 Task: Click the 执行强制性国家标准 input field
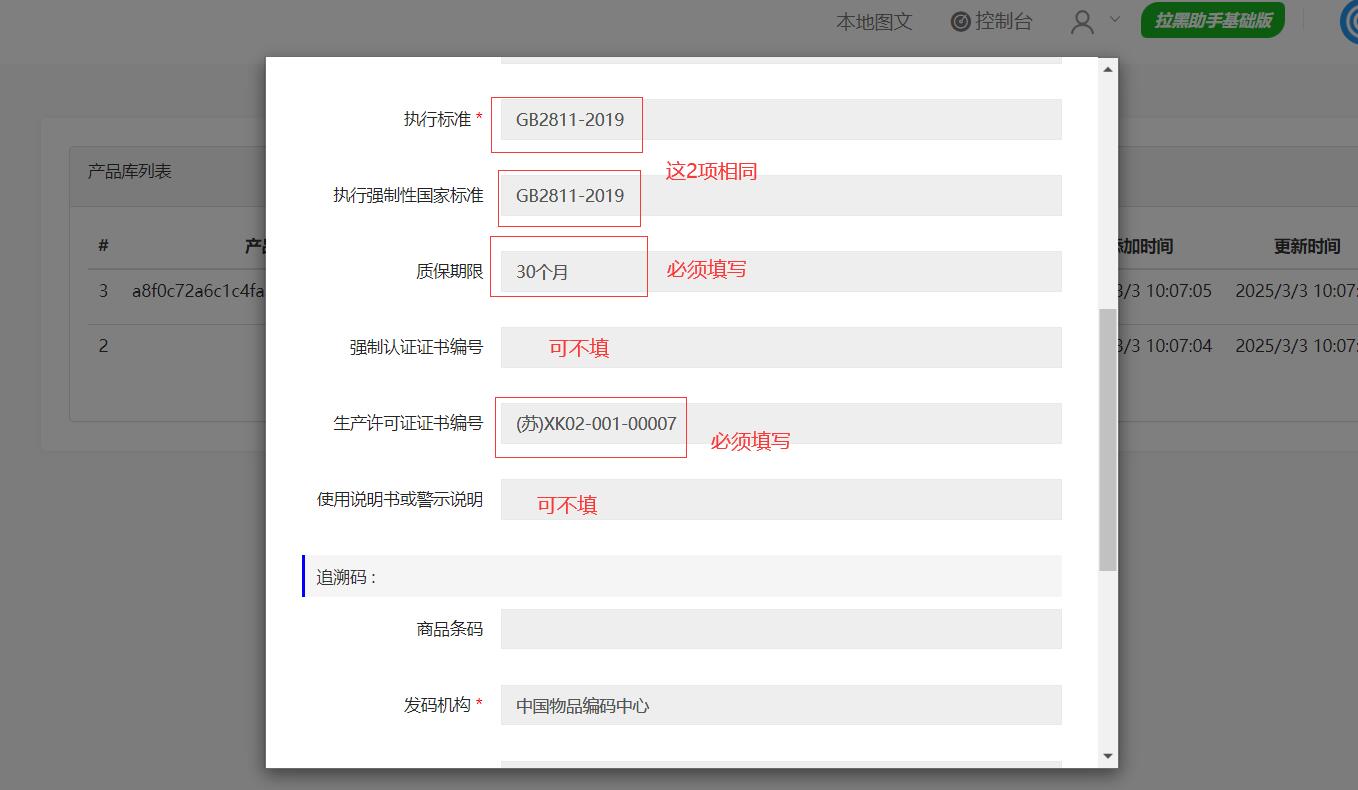click(x=781, y=195)
